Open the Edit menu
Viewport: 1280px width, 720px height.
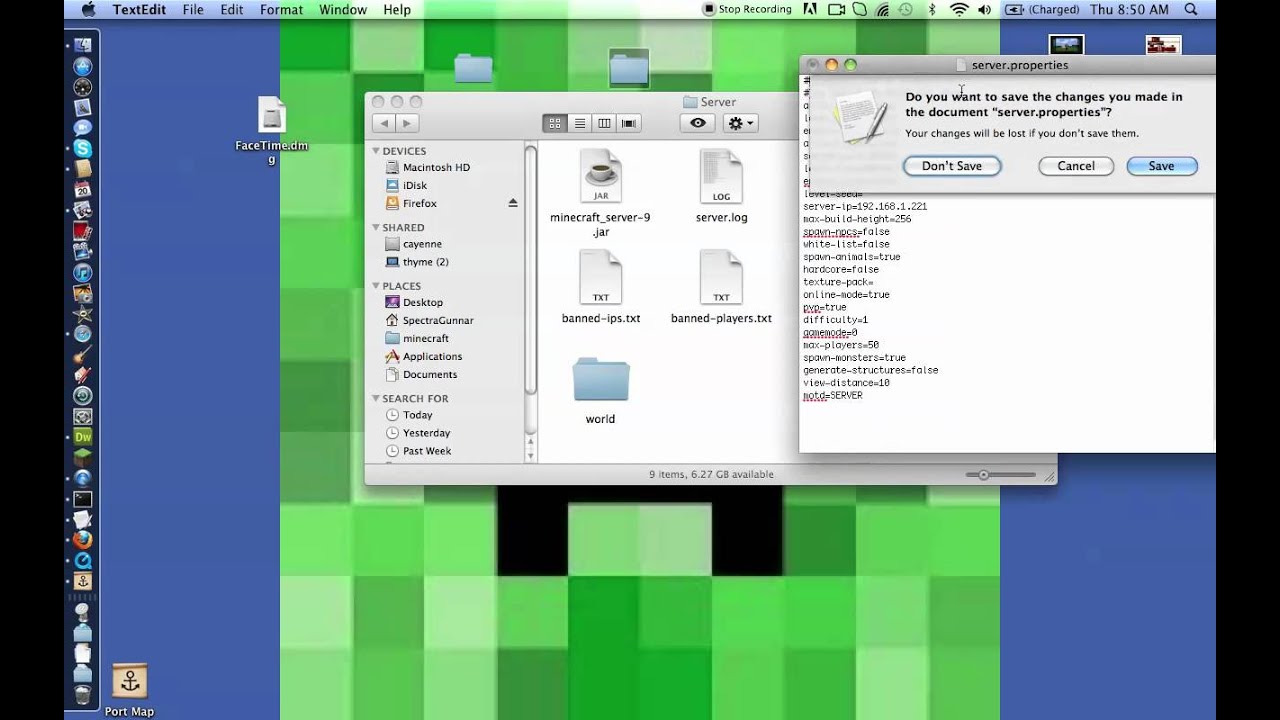[232, 9]
